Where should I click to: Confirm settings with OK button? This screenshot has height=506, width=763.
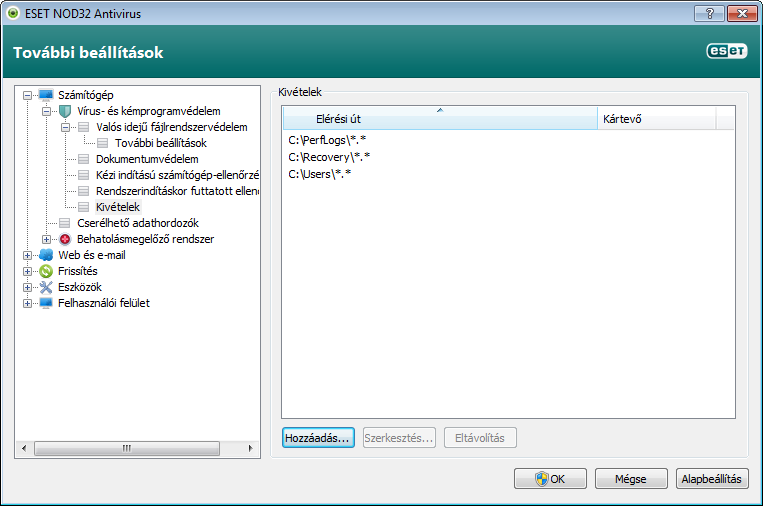tap(550, 479)
